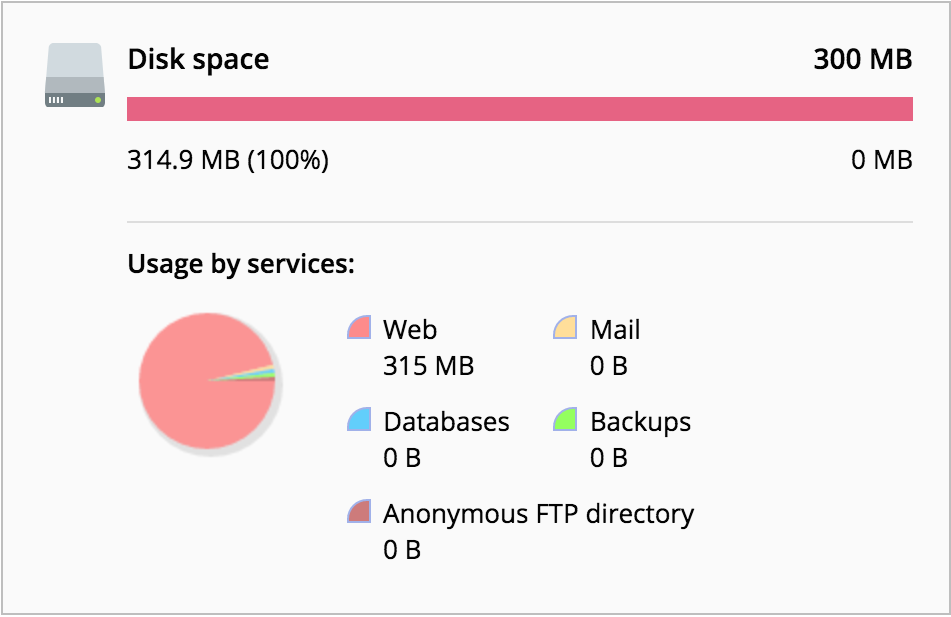Screen dimensions: 951x617
Task: Click the Web service label
Action: 410,329
